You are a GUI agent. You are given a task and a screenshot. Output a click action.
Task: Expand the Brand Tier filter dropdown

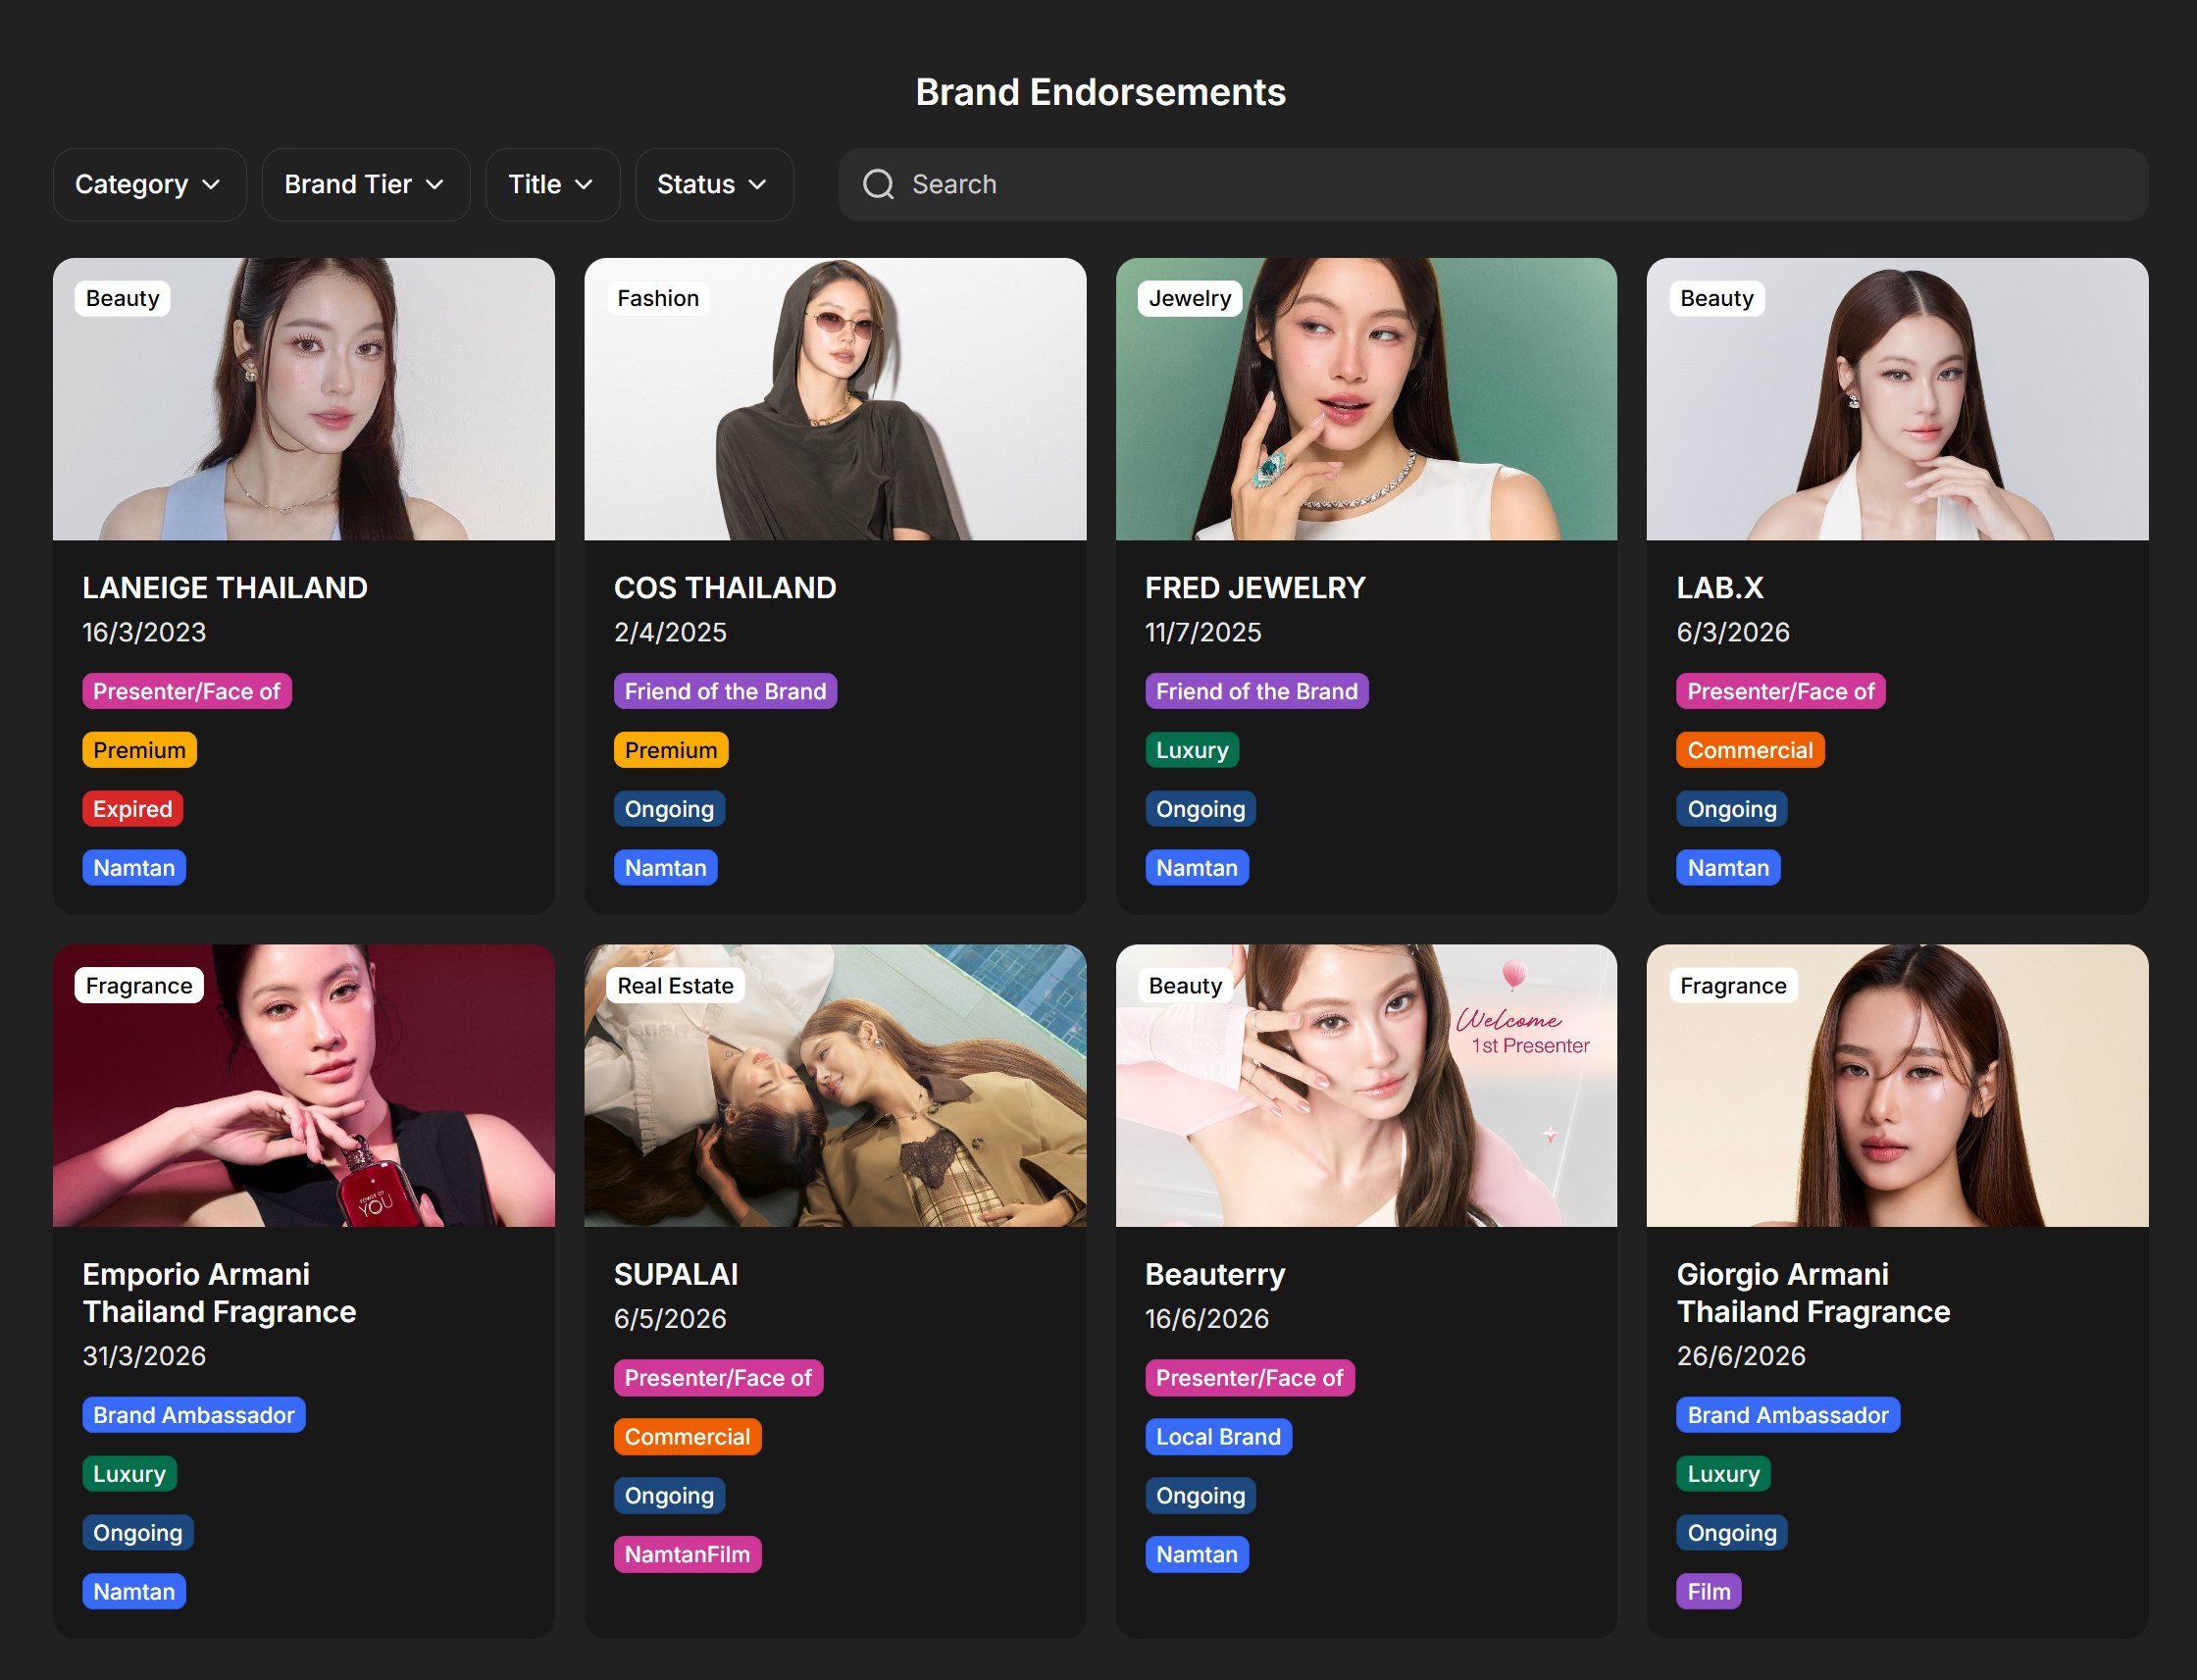tap(365, 184)
